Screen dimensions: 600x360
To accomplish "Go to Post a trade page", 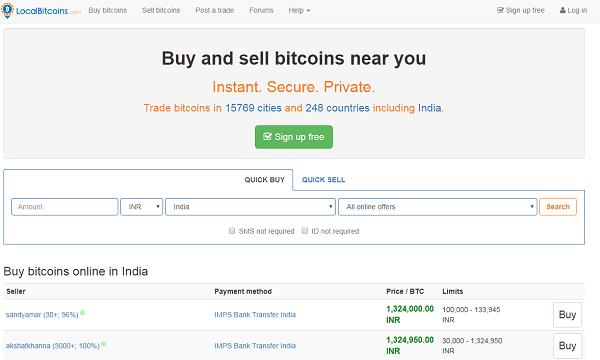I will coord(215,10).
